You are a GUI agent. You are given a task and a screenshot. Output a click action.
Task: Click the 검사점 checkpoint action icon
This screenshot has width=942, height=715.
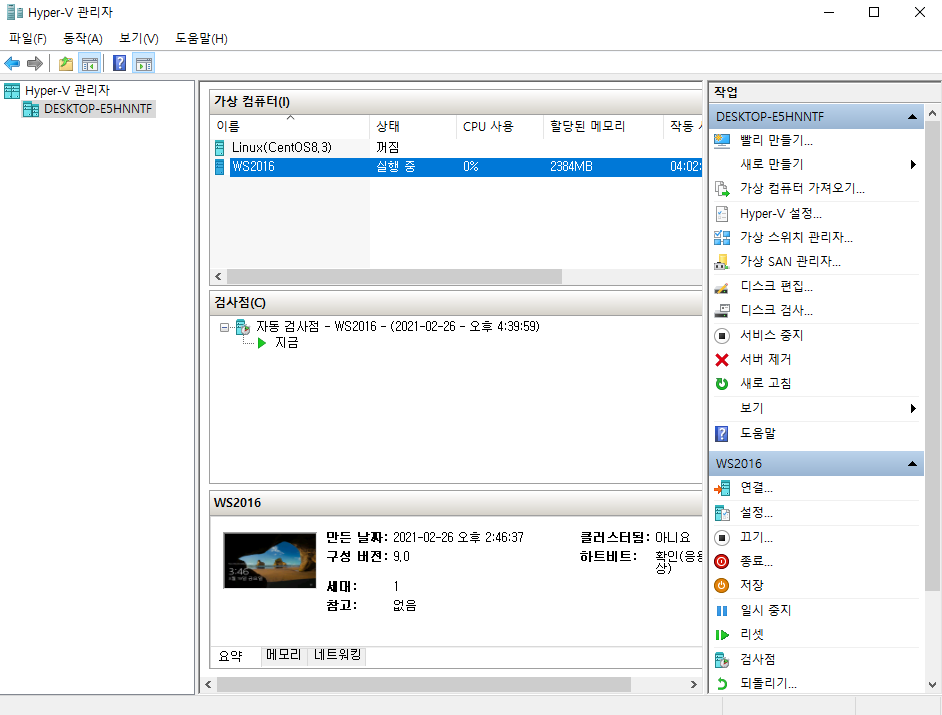[722, 660]
